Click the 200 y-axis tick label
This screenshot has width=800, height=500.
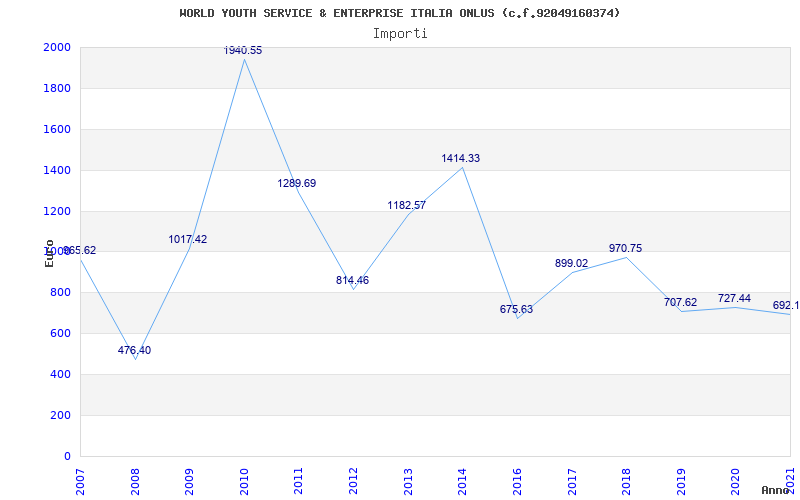(60, 415)
